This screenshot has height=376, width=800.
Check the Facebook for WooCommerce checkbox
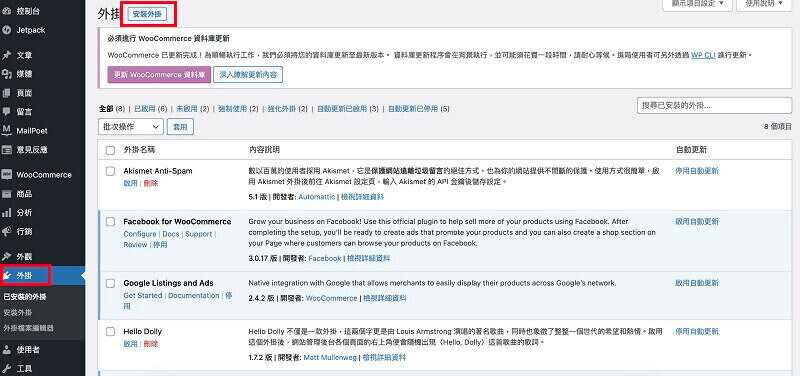110,222
